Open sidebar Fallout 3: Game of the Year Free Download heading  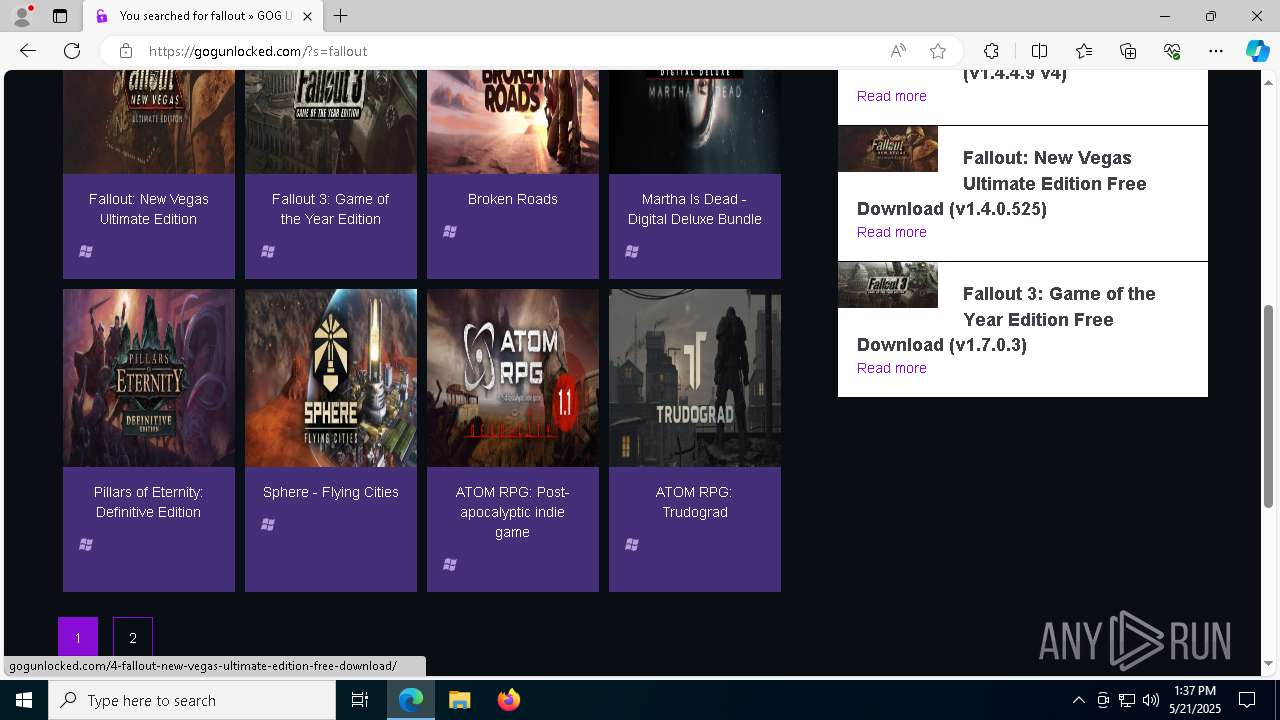1006,319
